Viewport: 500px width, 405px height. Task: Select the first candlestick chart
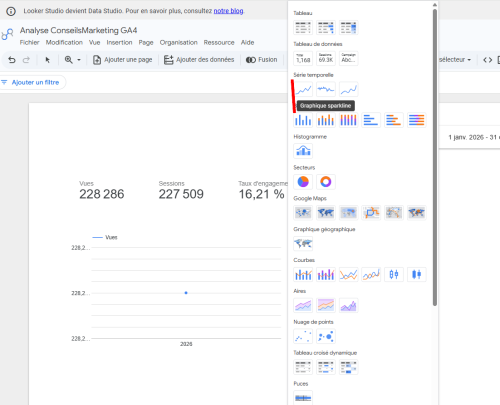click(x=394, y=274)
